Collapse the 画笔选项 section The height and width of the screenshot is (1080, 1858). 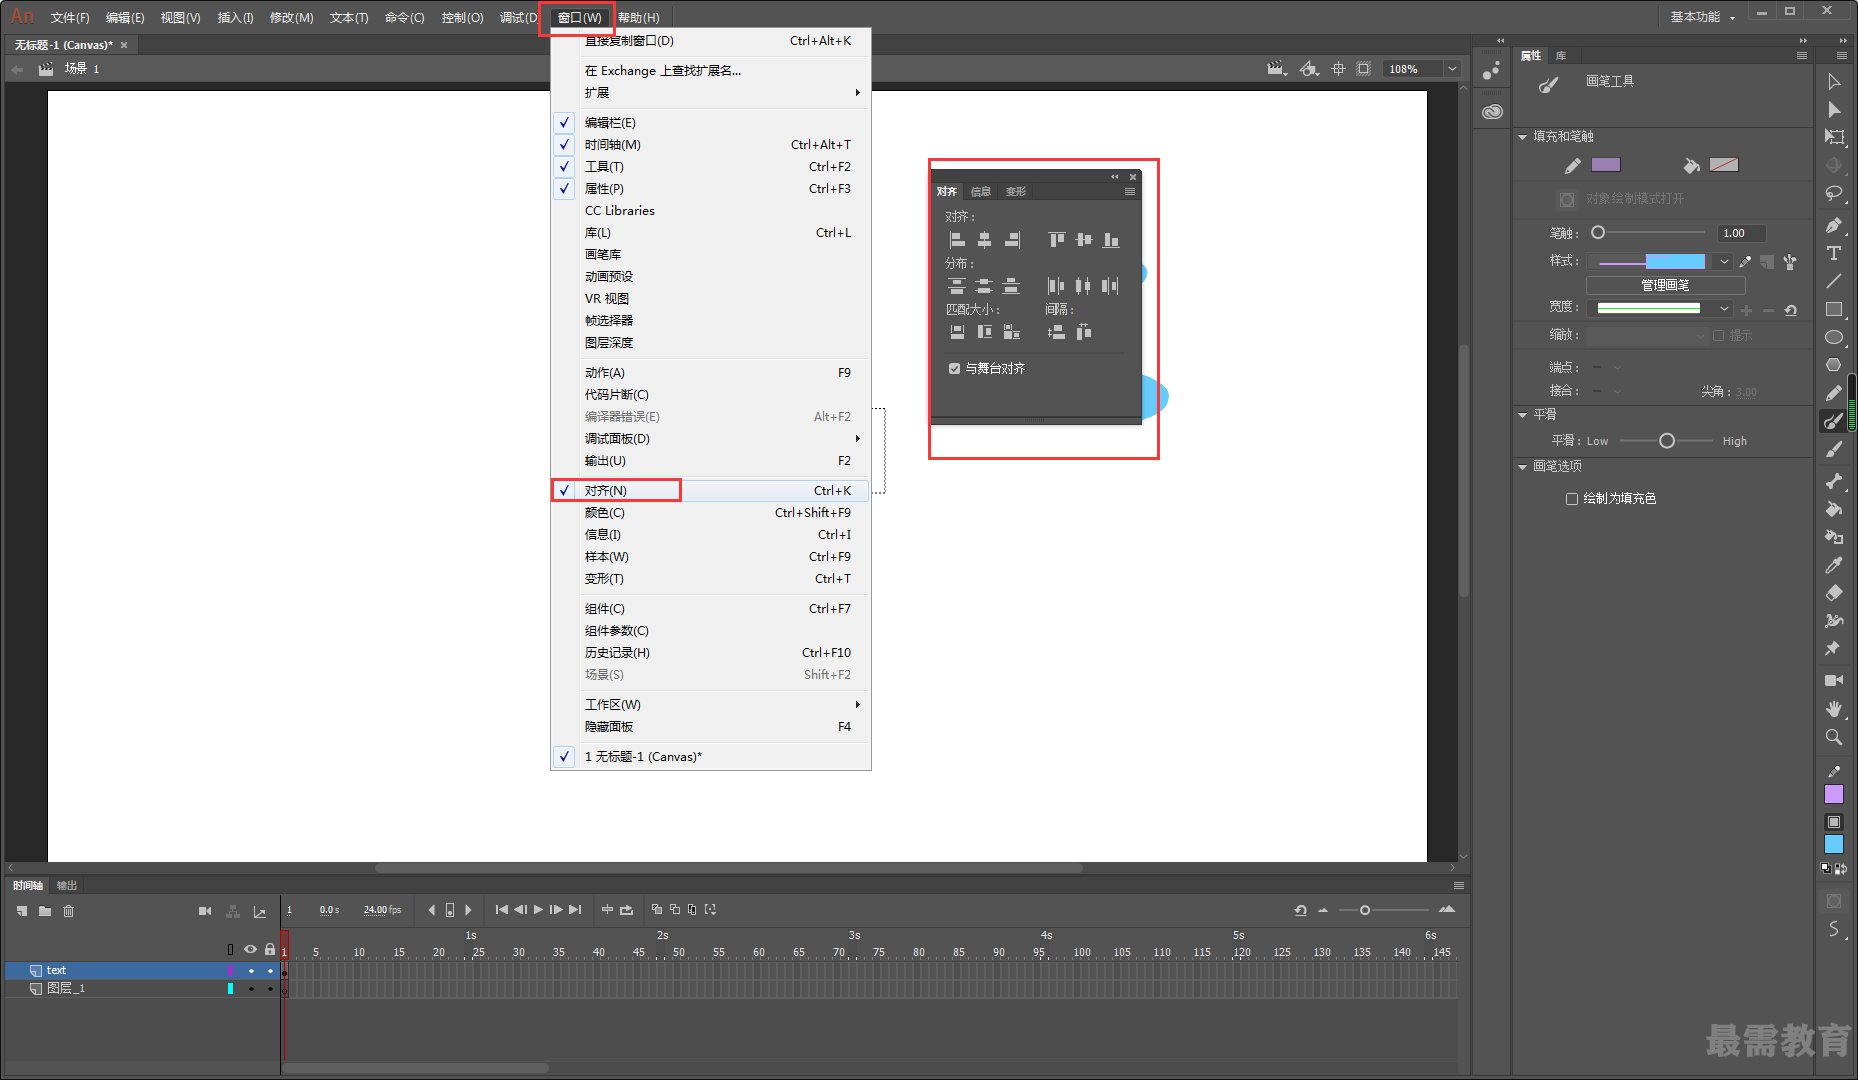tap(1522, 467)
